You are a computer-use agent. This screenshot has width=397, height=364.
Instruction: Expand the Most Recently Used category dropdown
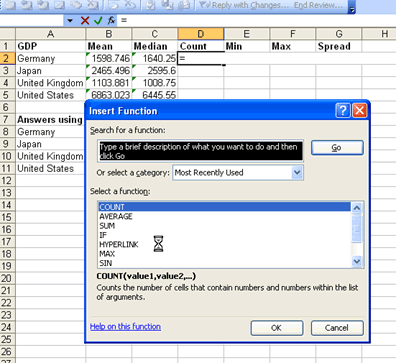297,173
